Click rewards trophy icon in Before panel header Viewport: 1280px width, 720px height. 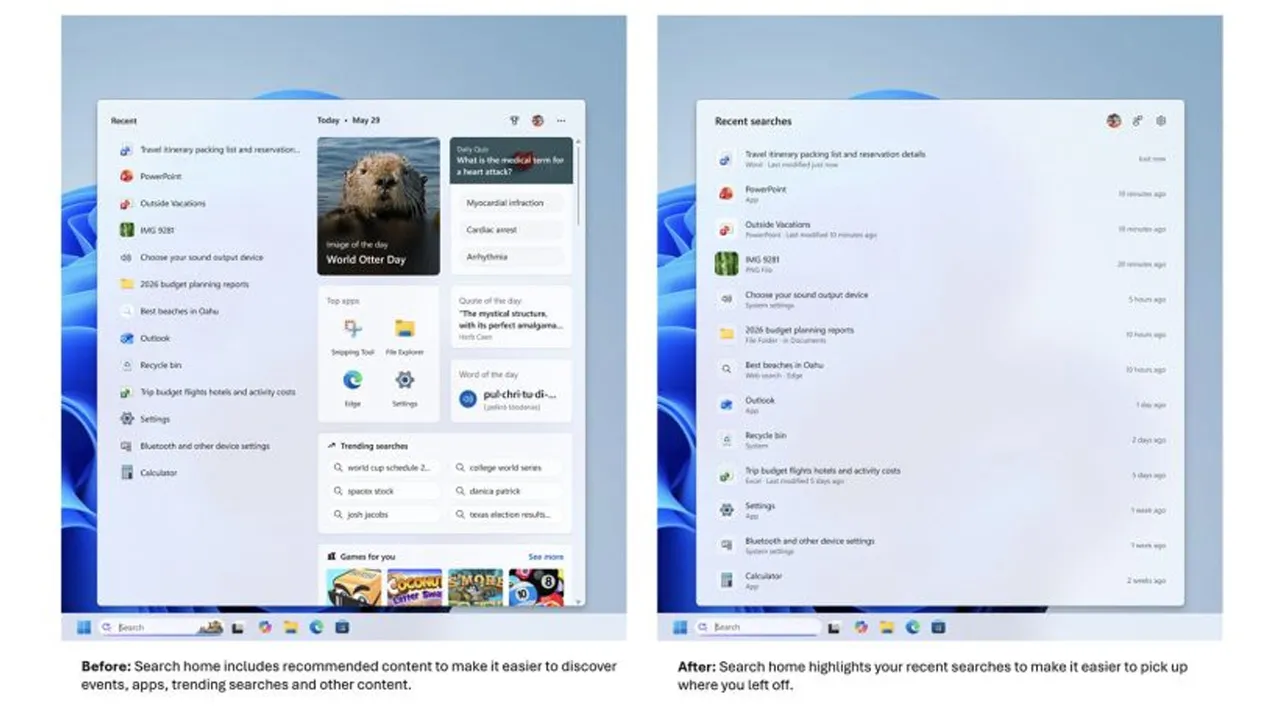(x=514, y=120)
